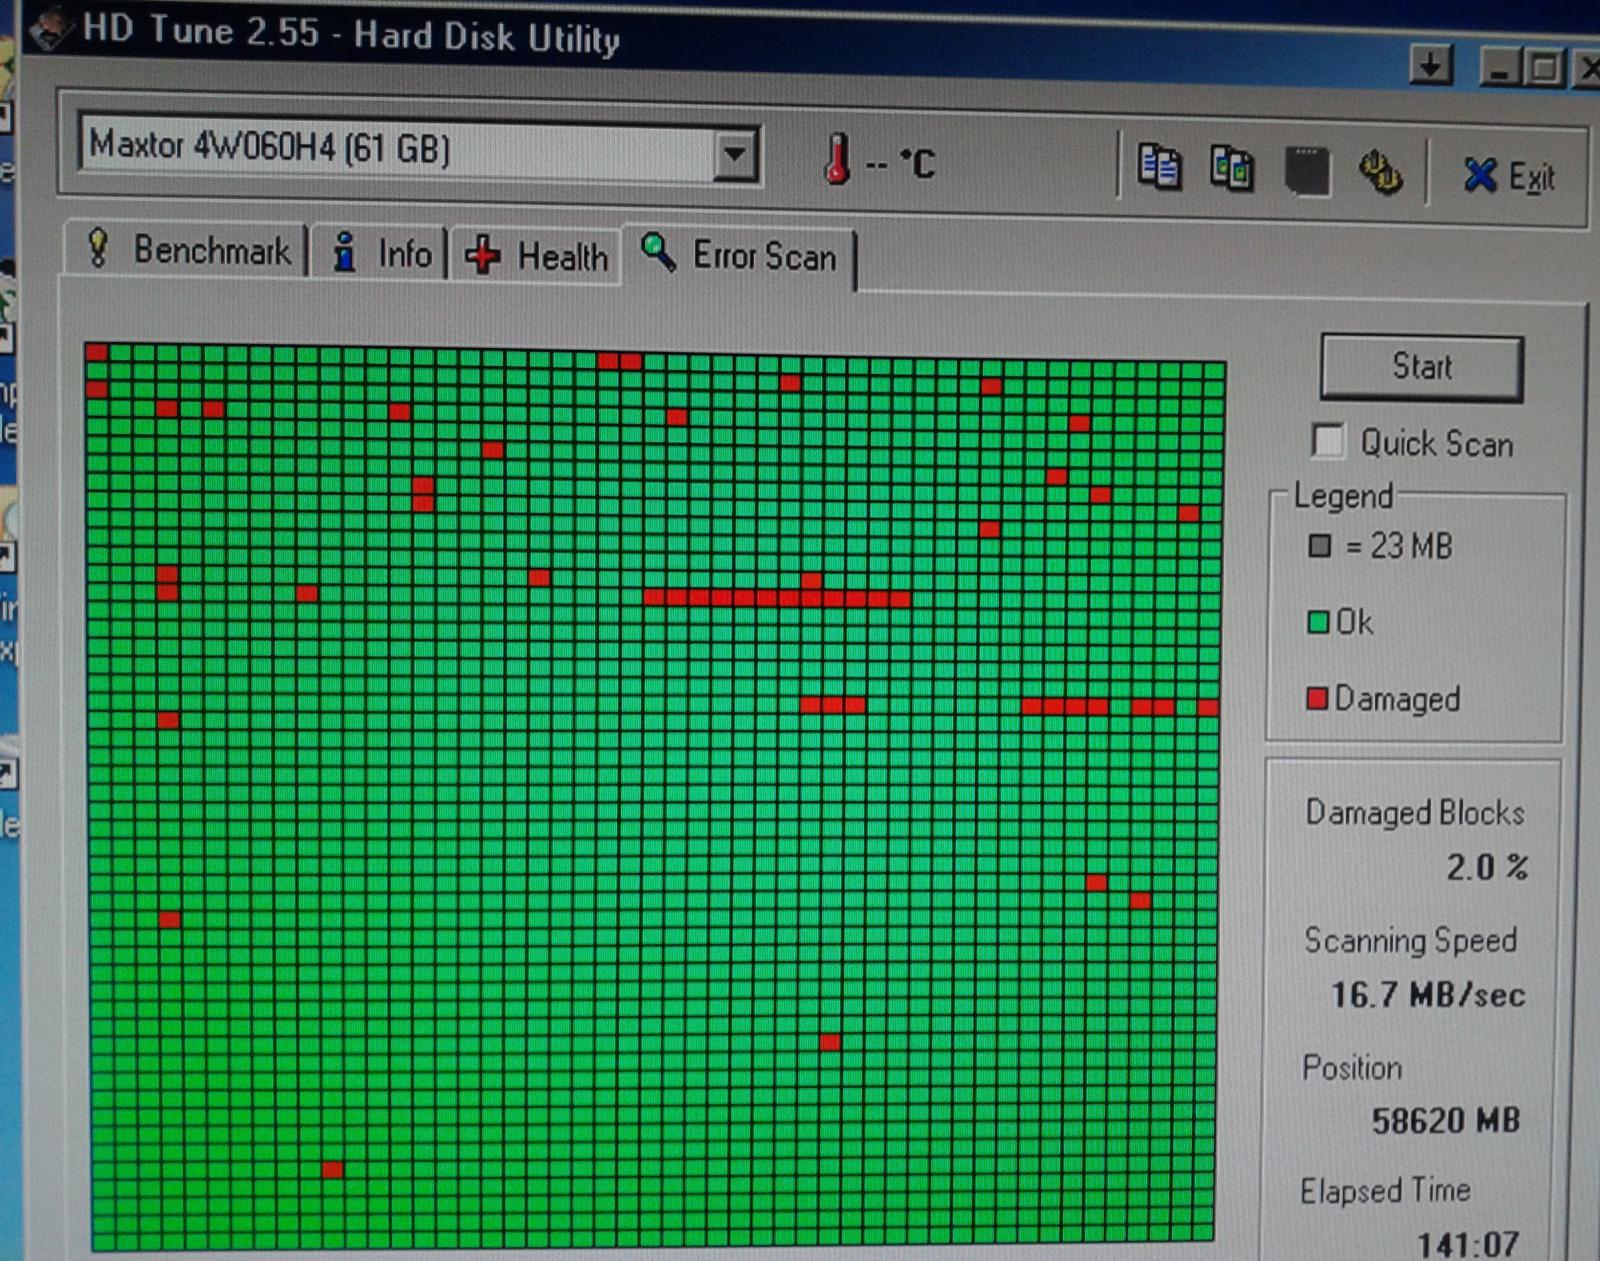1600x1261 pixels.
Task: Click the 'Position' label
Action: [1352, 1068]
